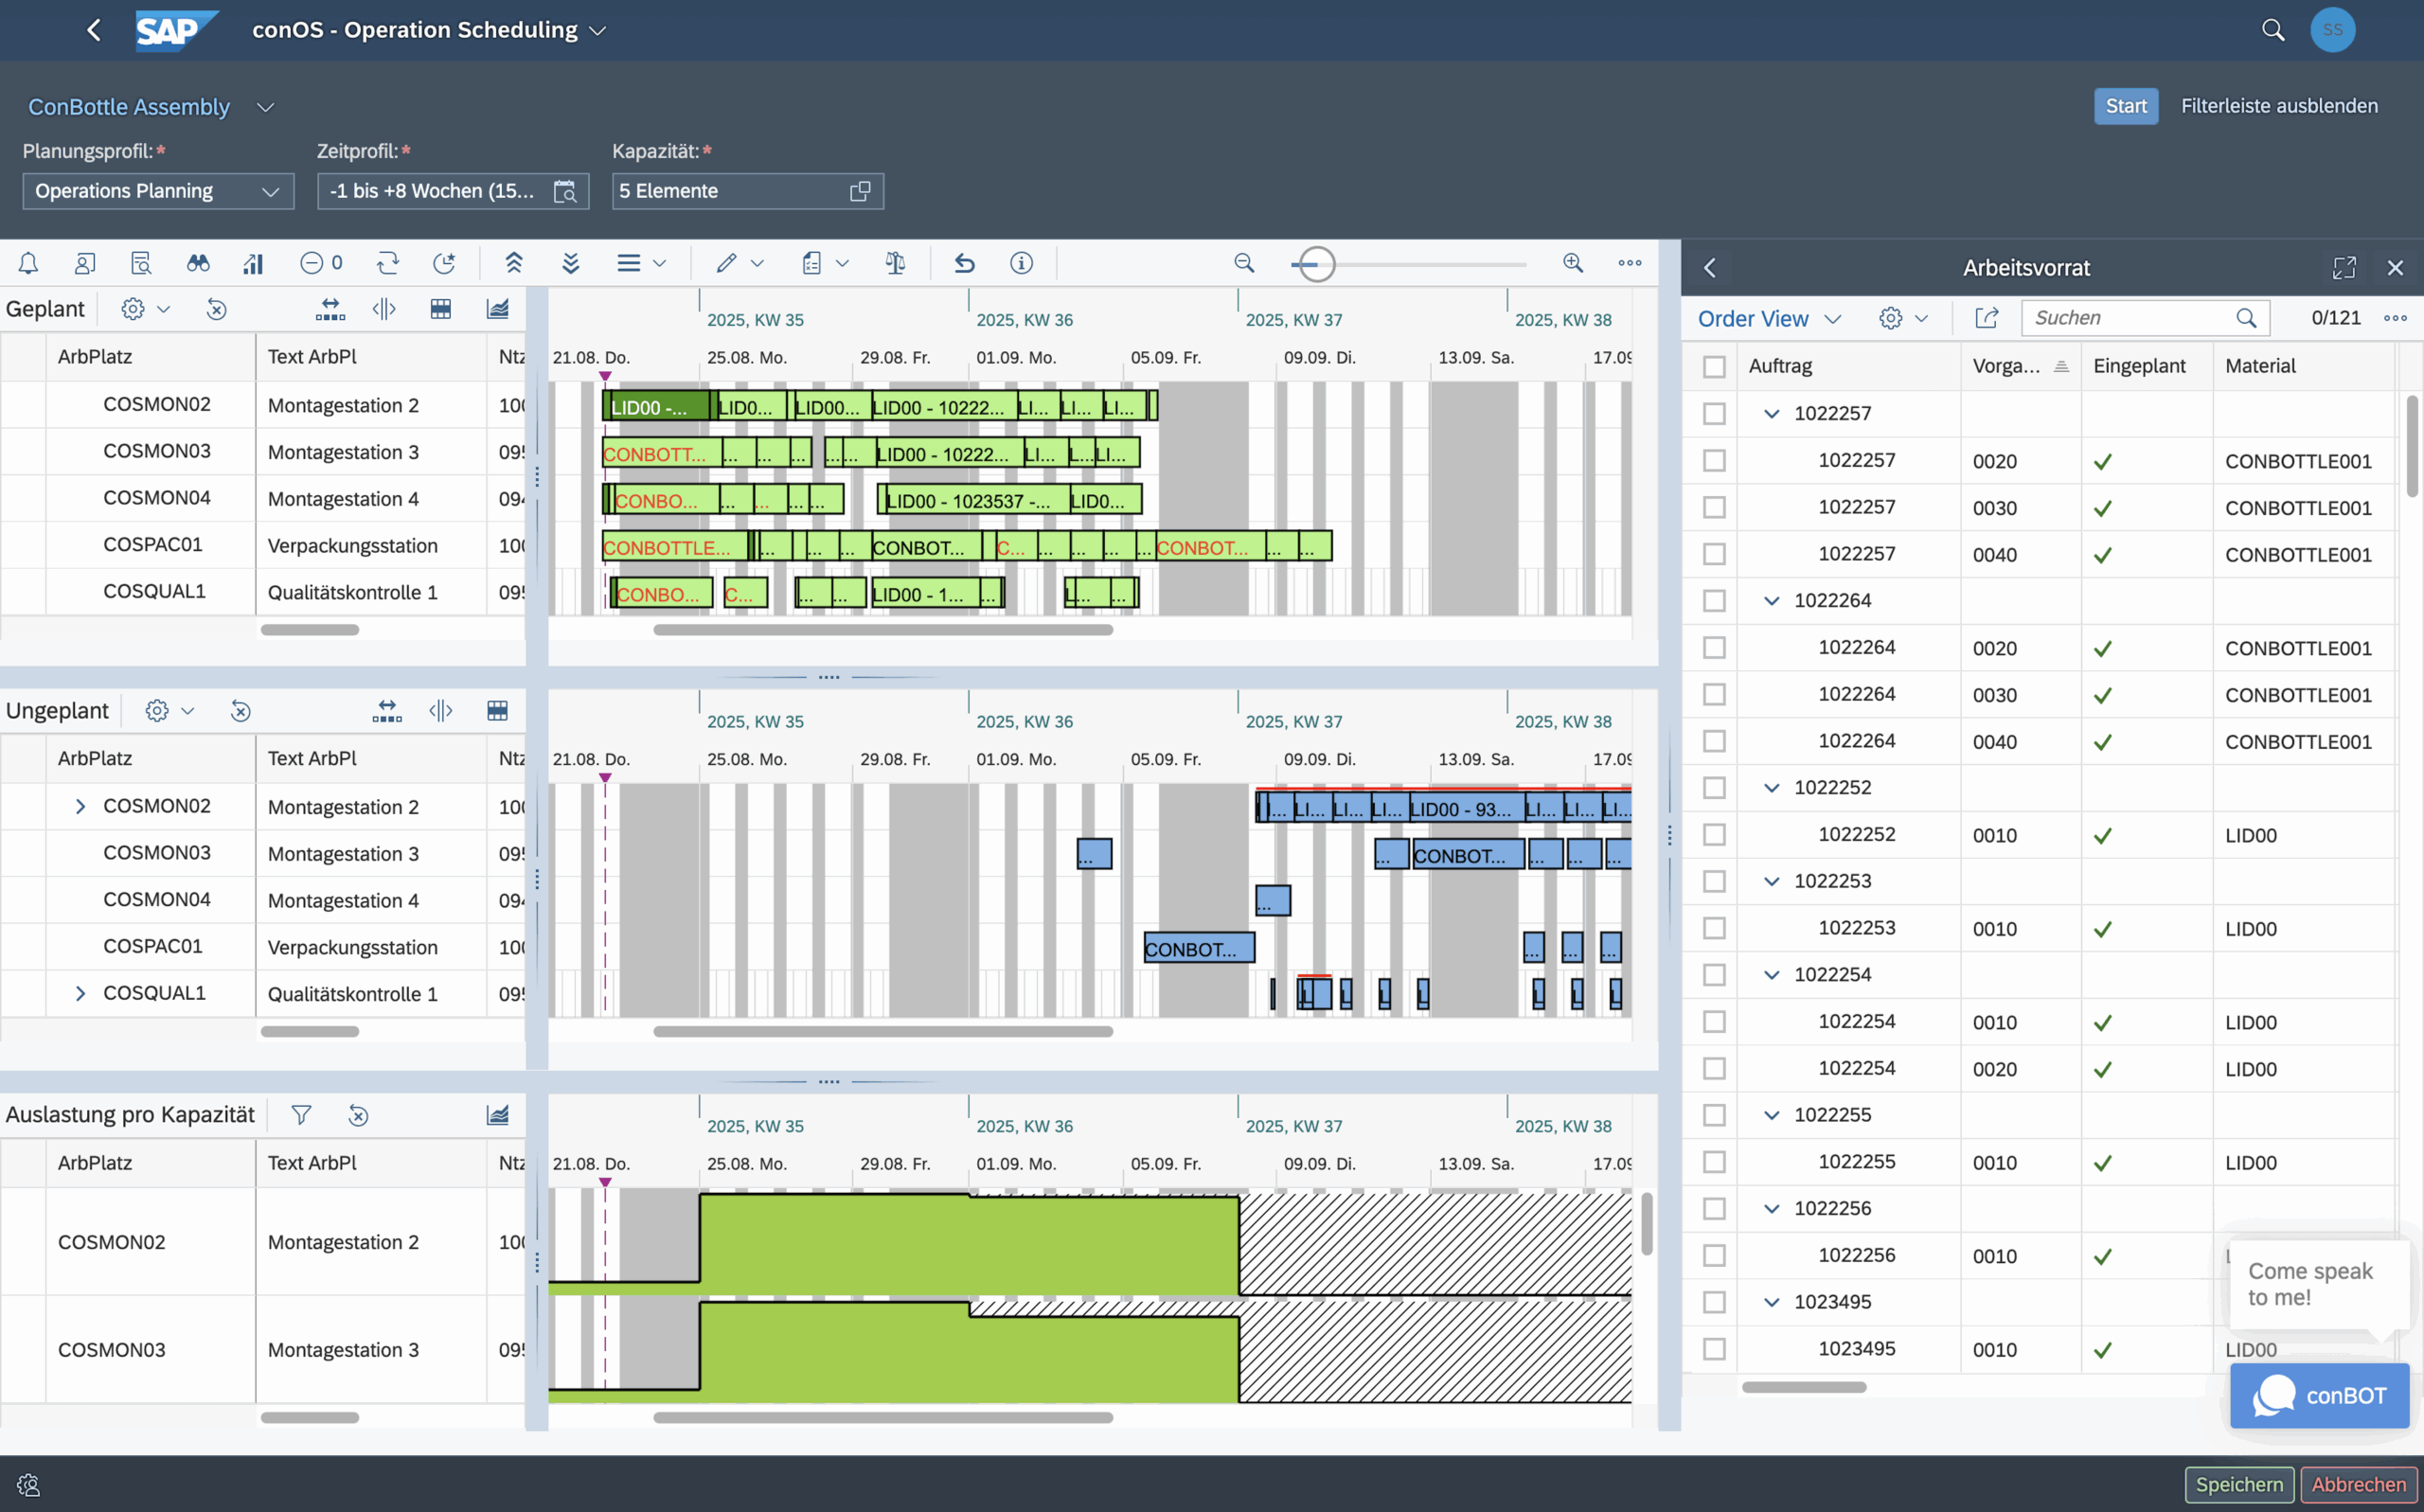
Task: Click utilization chart icon in Geplant toolbar
Action: tap(497, 309)
